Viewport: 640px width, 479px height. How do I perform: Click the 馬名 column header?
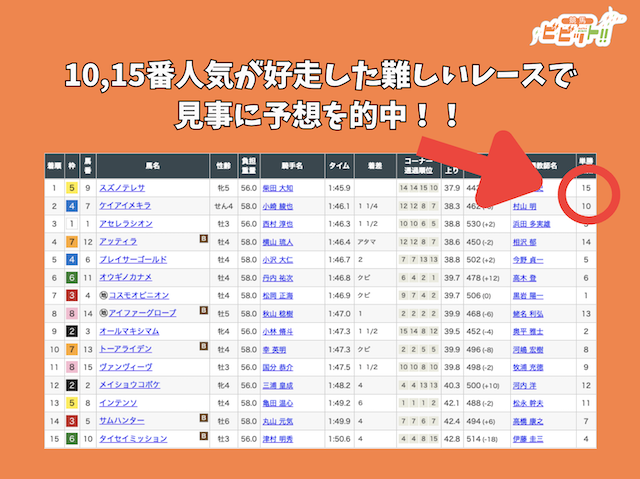(x=153, y=166)
